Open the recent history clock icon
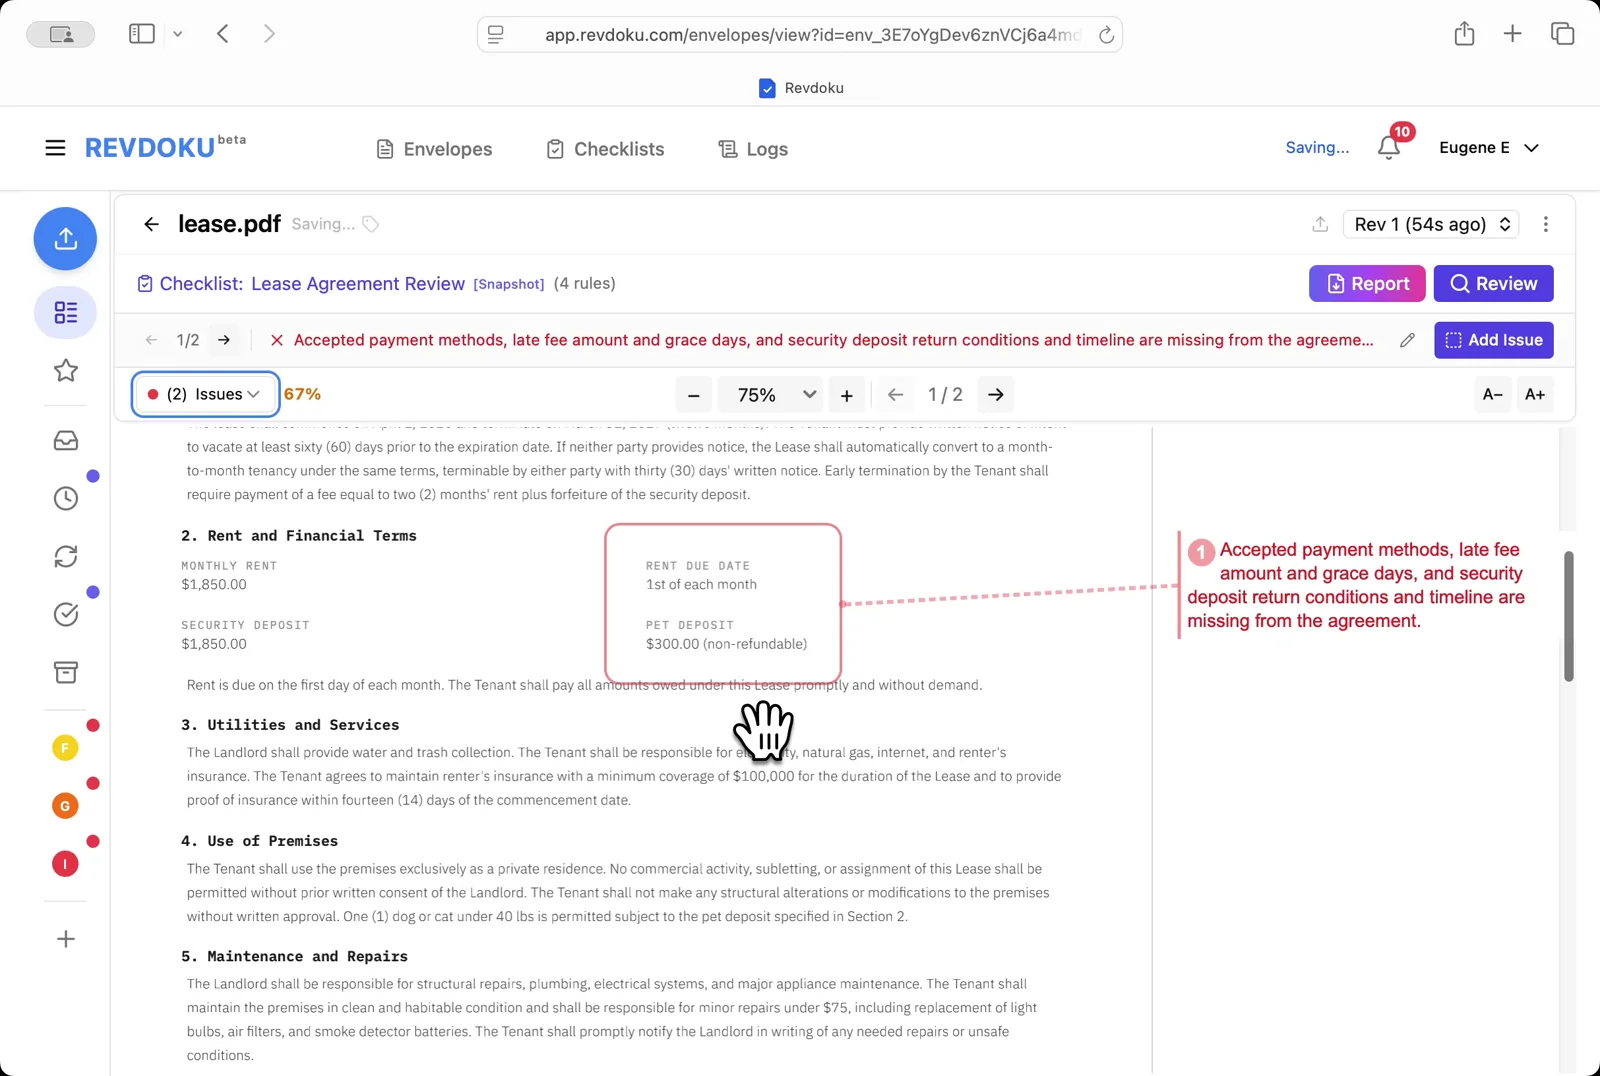Image resolution: width=1600 pixels, height=1076 pixels. point(66,498)
